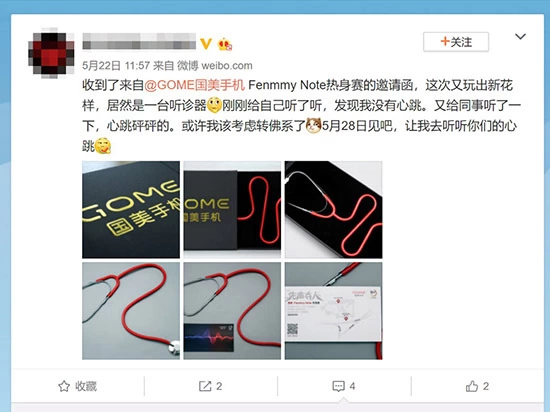Open the GOME logo box photo thumbnail

pos(131,210)
